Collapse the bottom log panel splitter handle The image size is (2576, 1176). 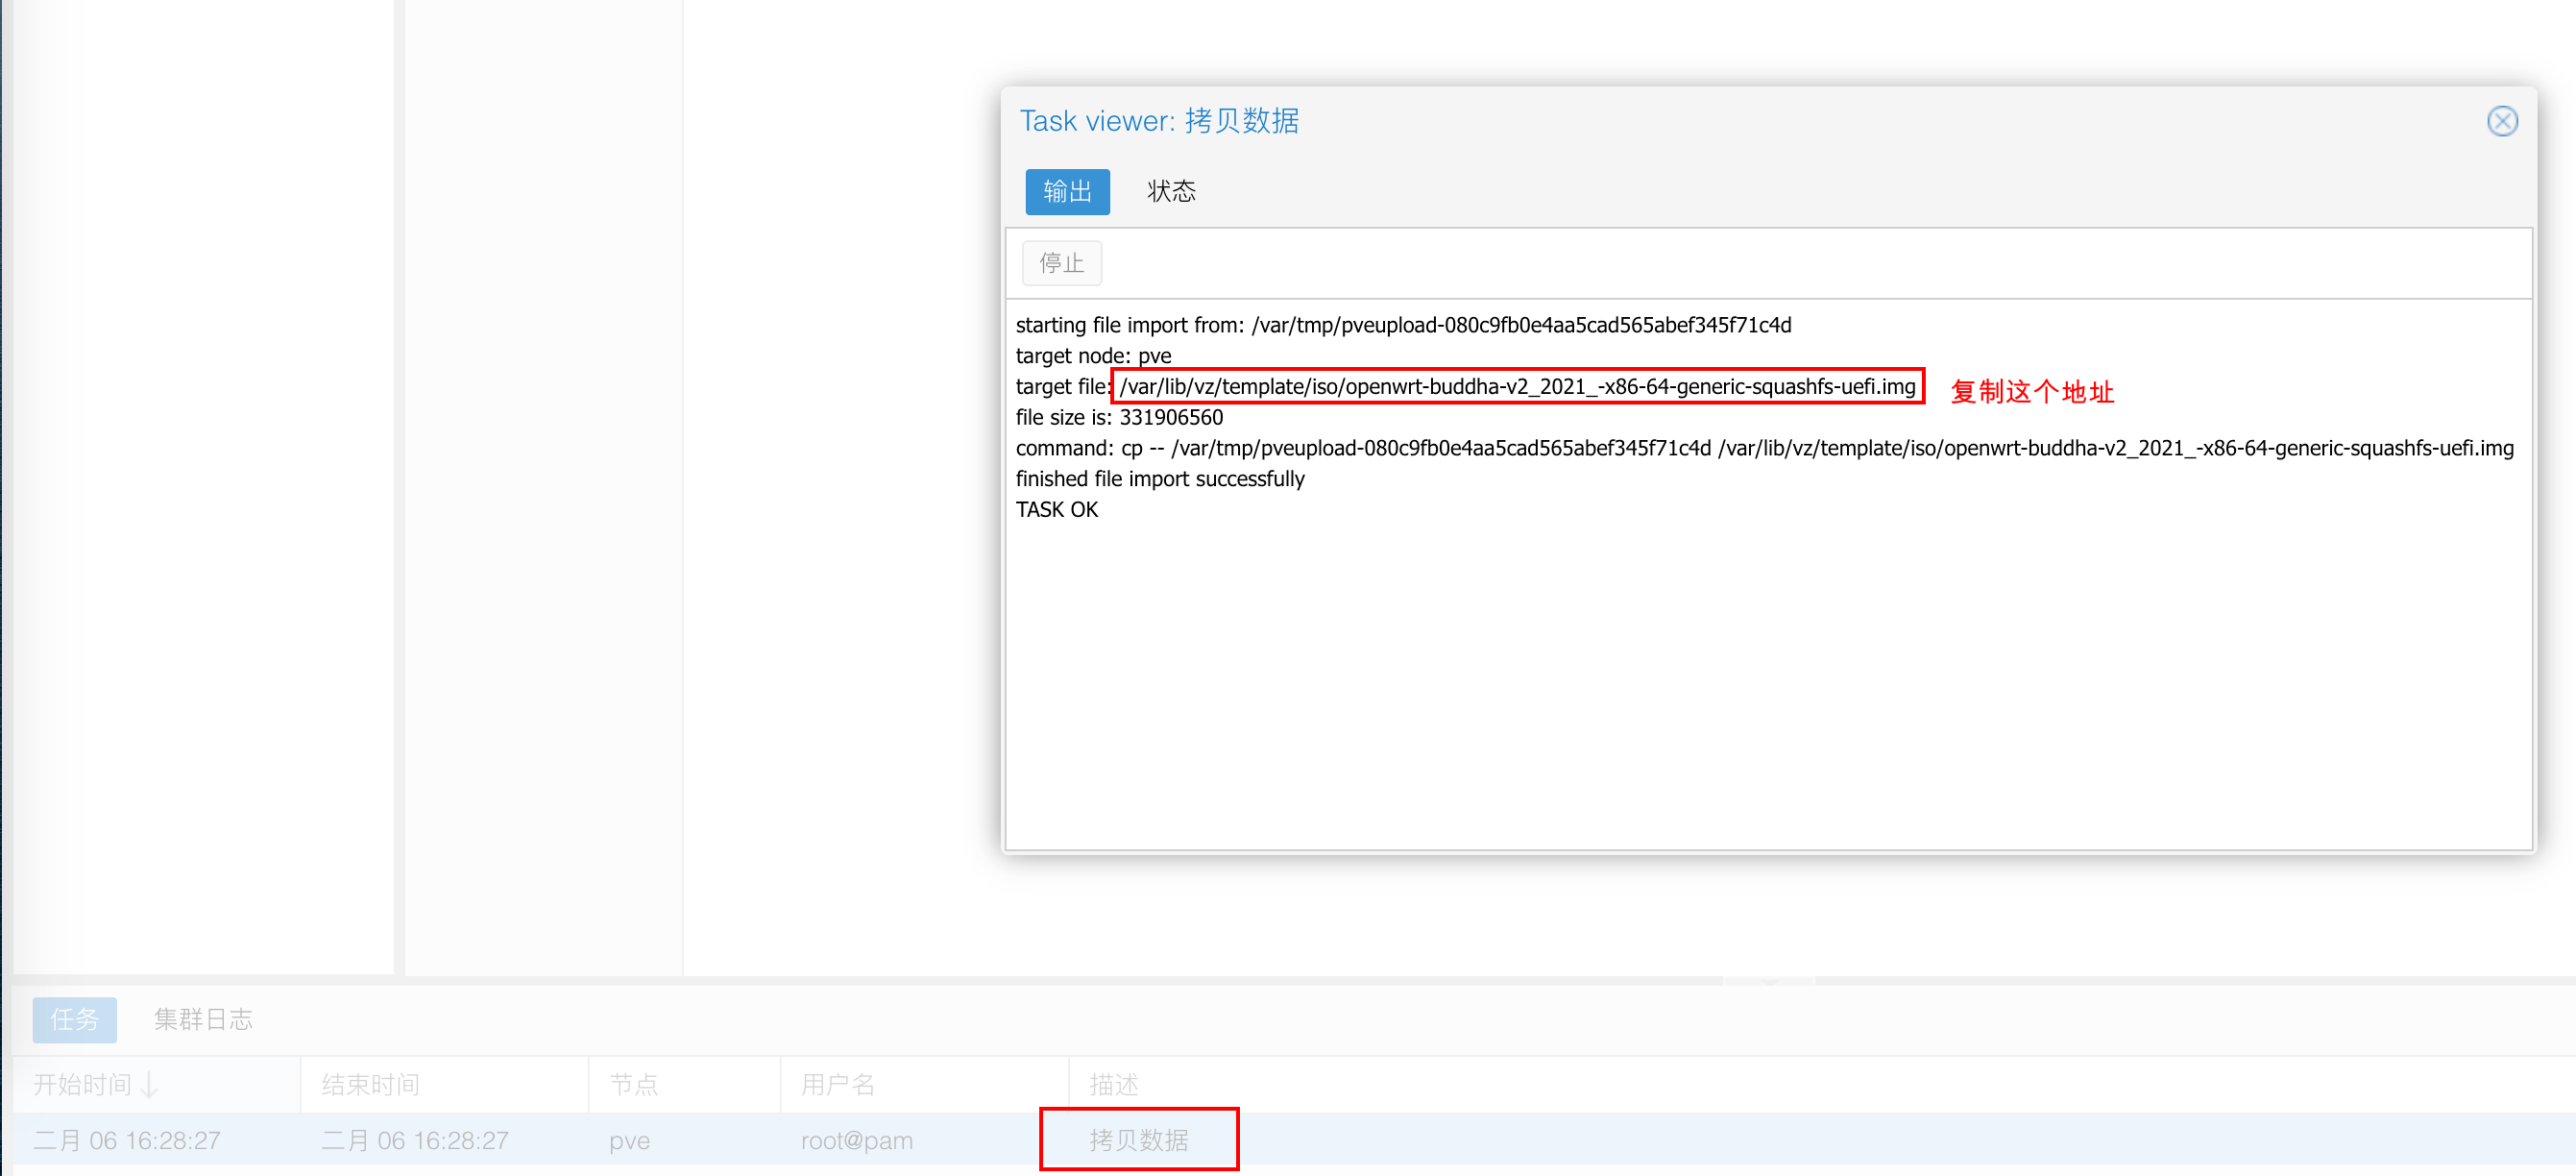1768,981
